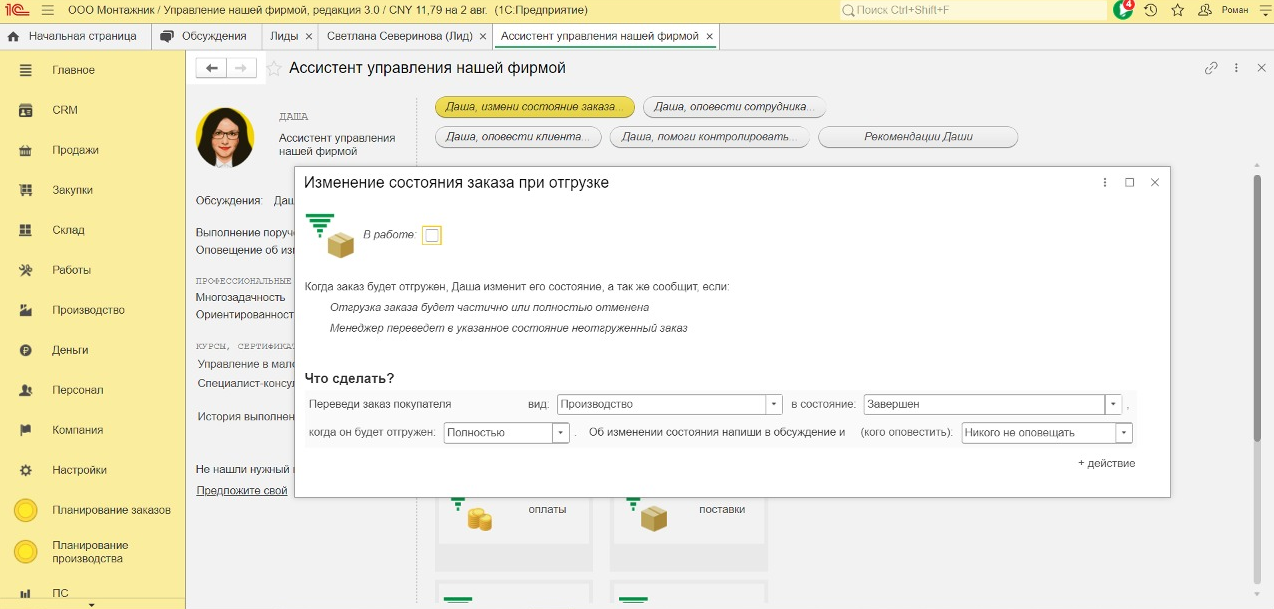
Task: Add another step with '+ действие'
Action: 1106,463
